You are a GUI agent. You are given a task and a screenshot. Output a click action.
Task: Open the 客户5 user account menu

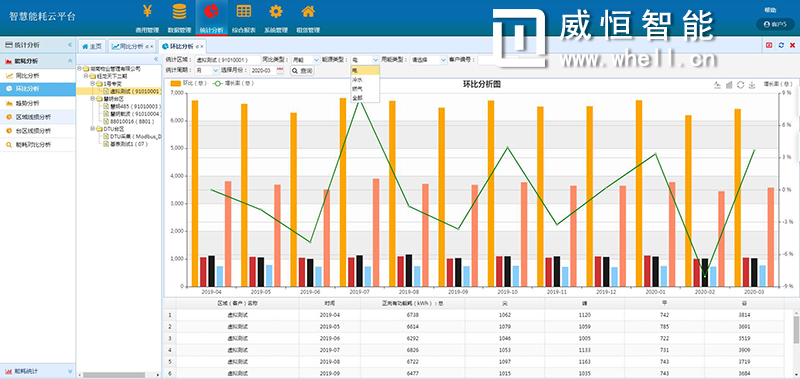(775, 24)
